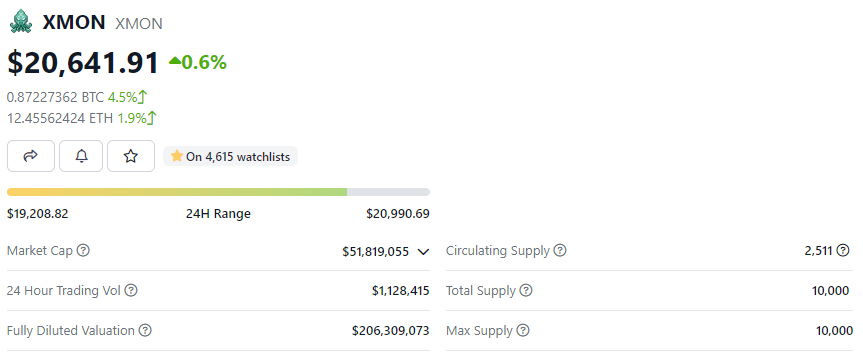Click the 24H Range progress bar
The width and height of the screenshot is (863, 362).
[219, 192]
